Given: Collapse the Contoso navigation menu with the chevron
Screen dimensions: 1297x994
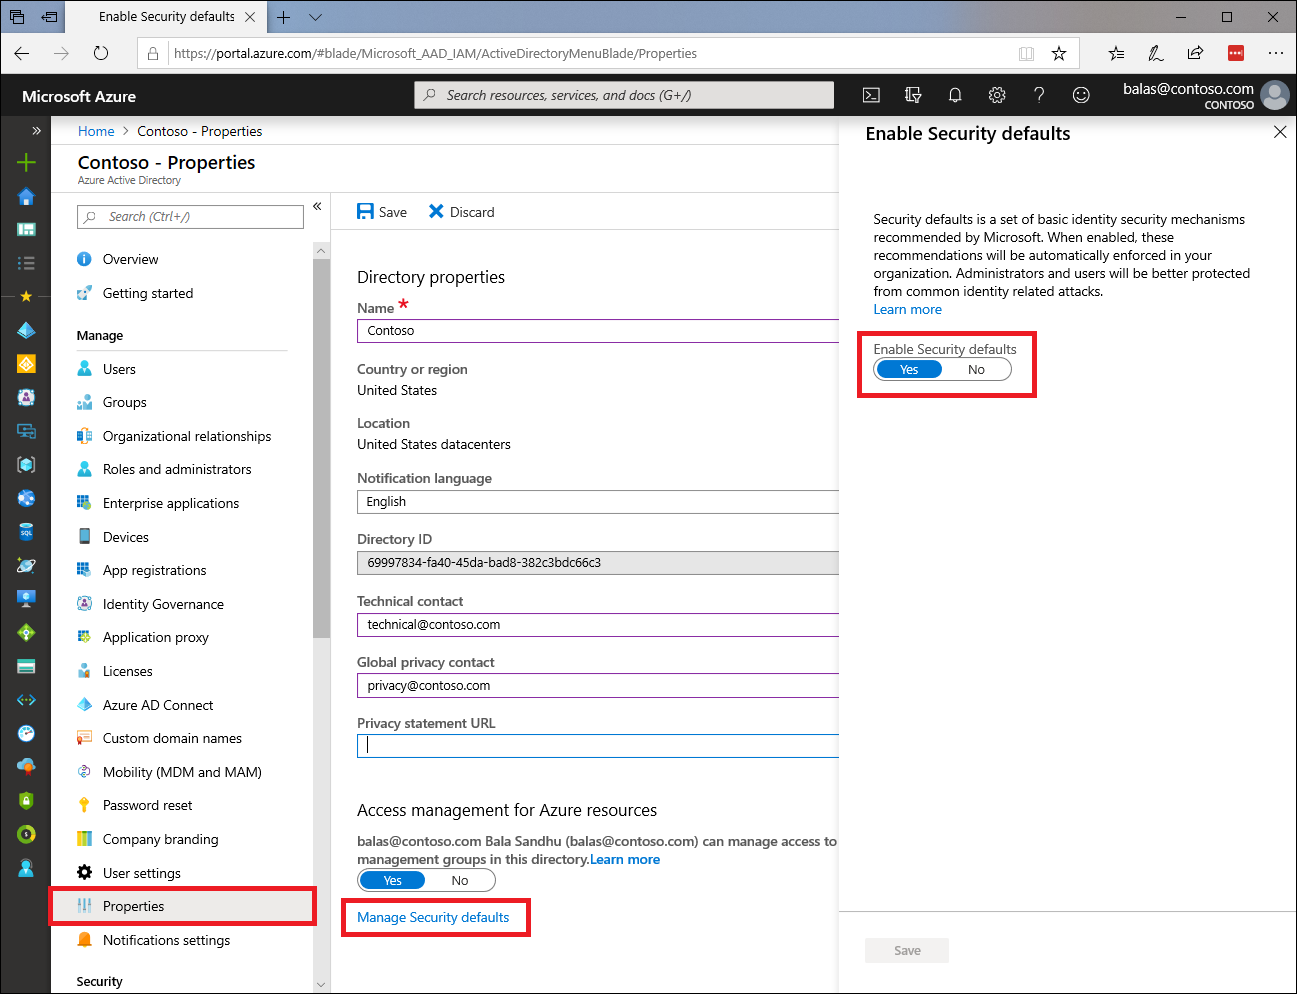Looking at the screenshot, I should coord(318,205).
